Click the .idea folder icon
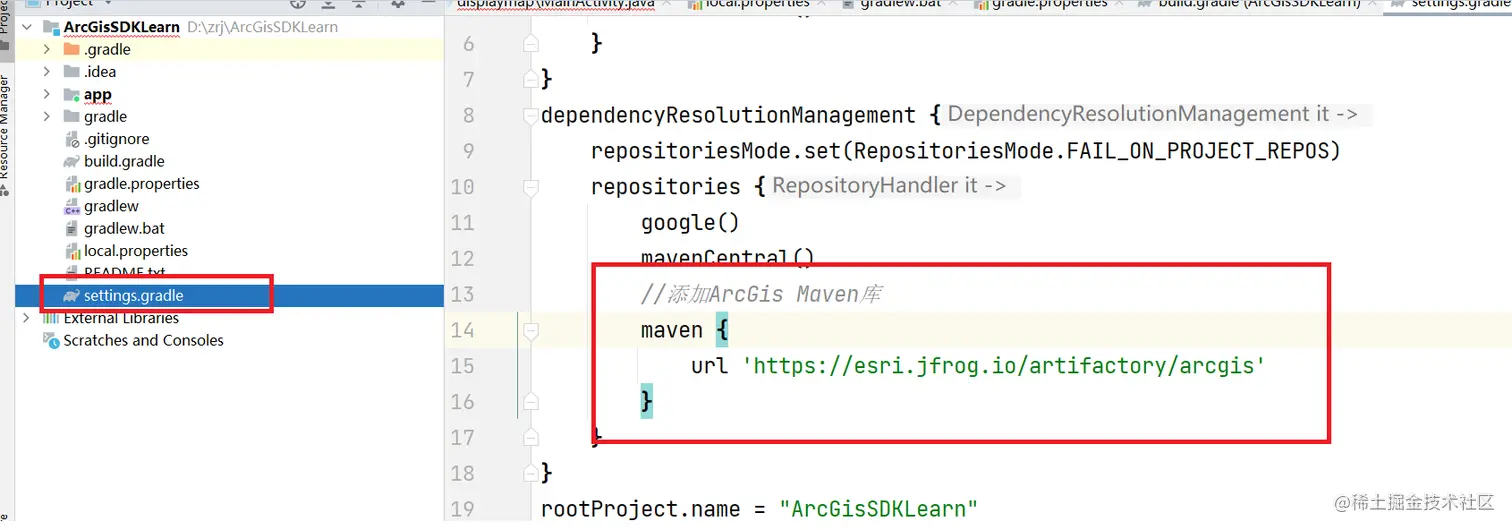 pyautogui.click(x=71, y=71)
